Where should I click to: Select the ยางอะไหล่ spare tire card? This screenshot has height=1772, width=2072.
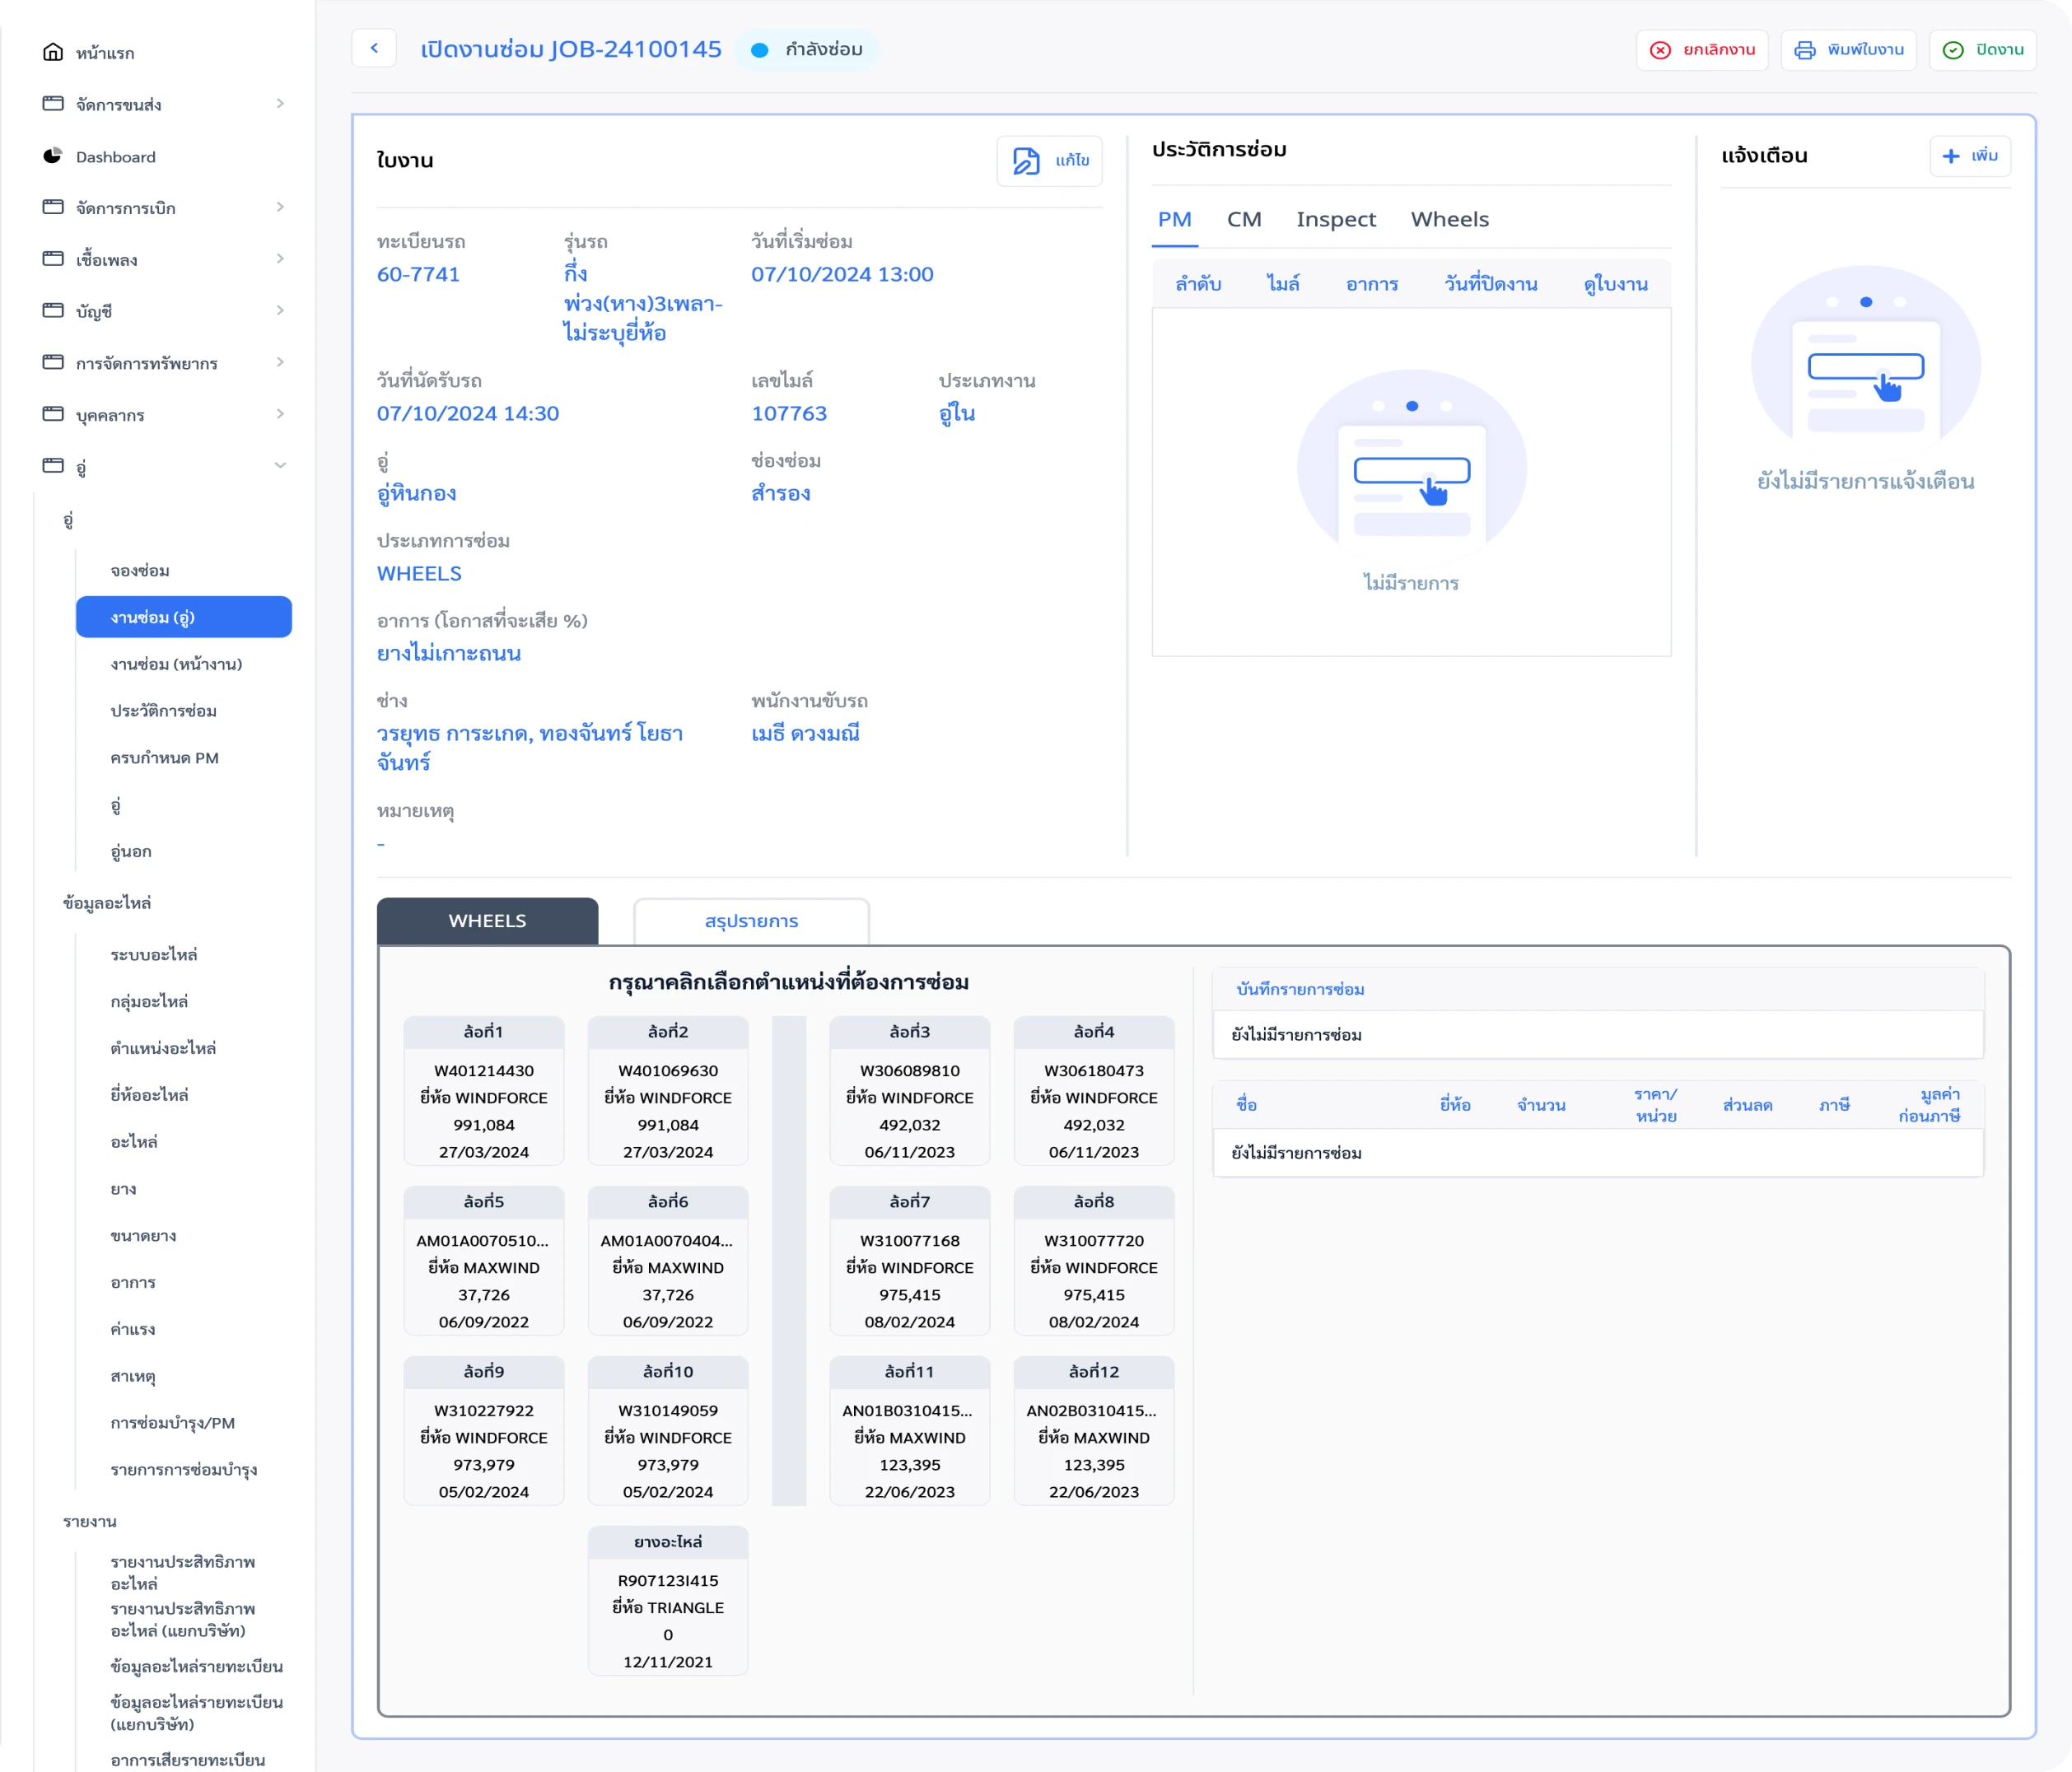click(x=668, y=1601)
